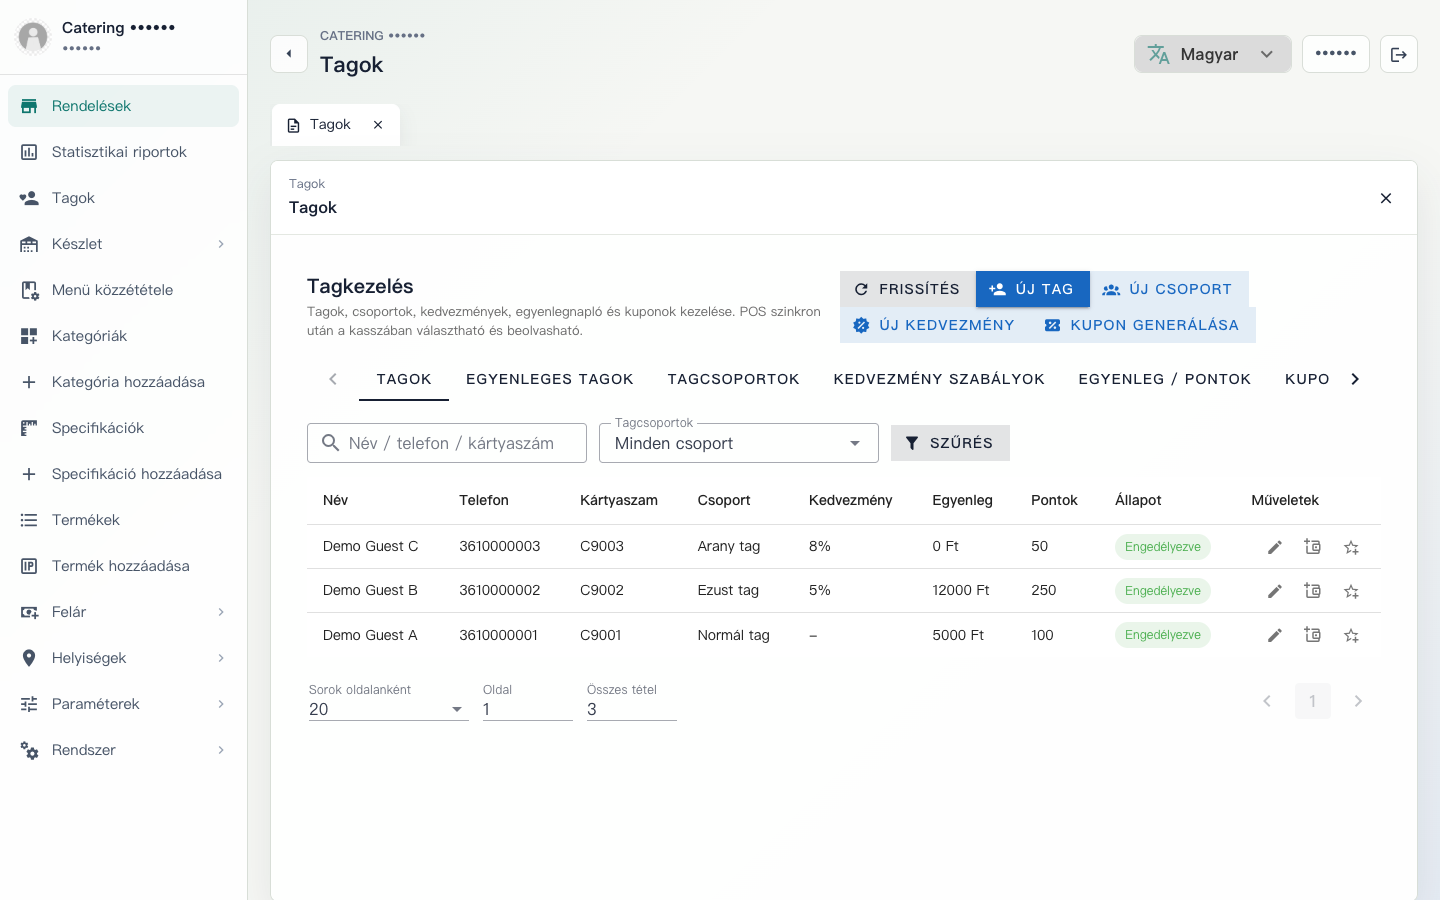1440x924 pixels.
Task: Edit Demo Guest A with pencil icon
Action: [x=1274, y=635]
